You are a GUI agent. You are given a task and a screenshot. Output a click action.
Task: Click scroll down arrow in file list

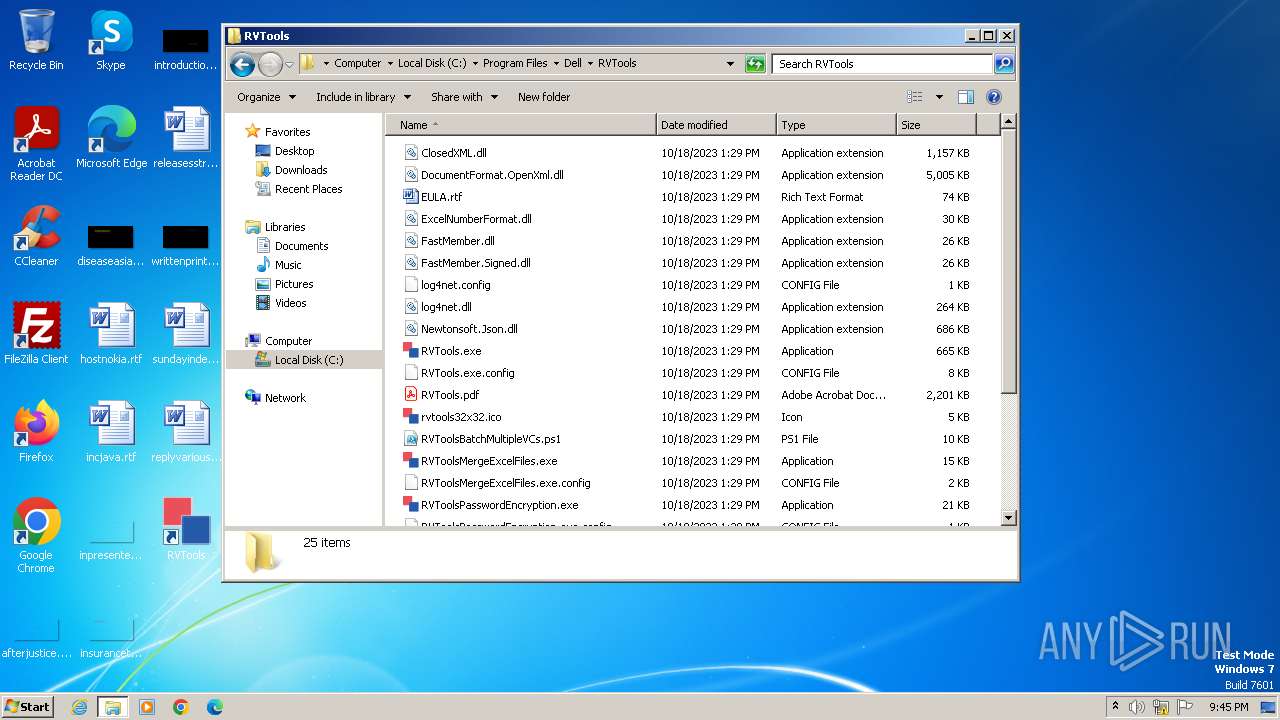pyautogui.click(x=1008, y=518)
